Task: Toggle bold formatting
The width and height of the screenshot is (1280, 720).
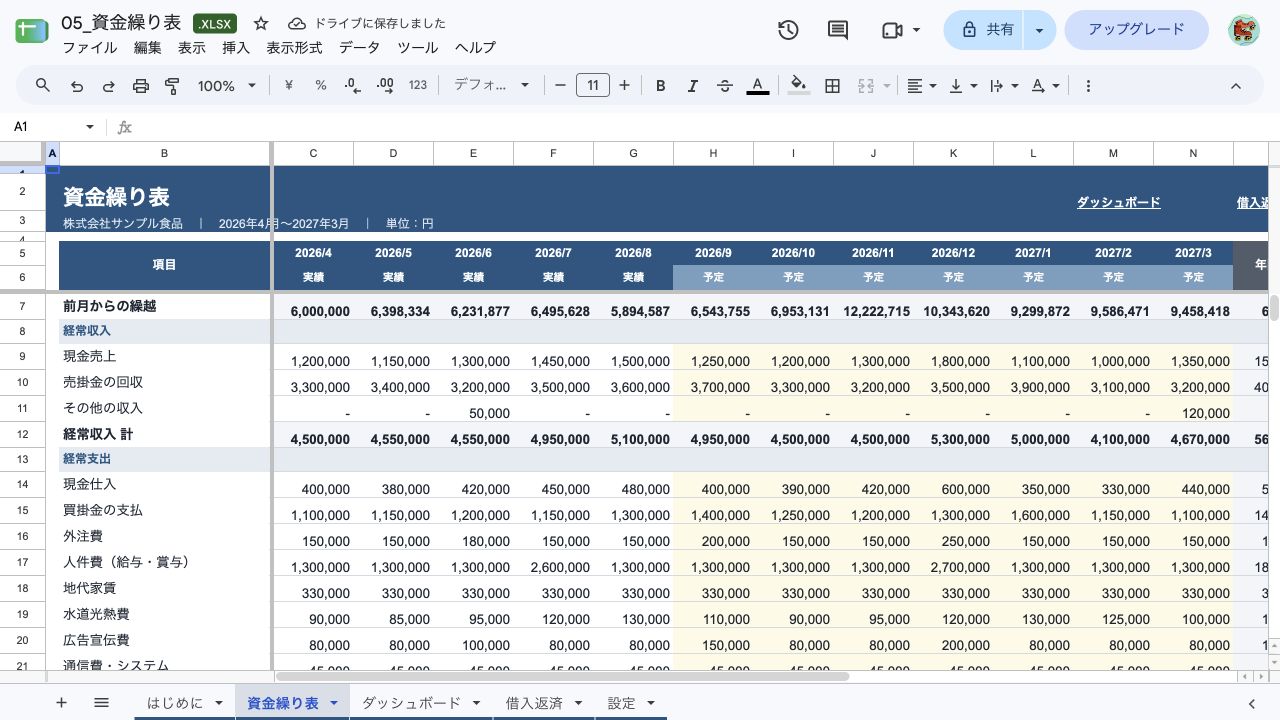Action: click(660, 86)
